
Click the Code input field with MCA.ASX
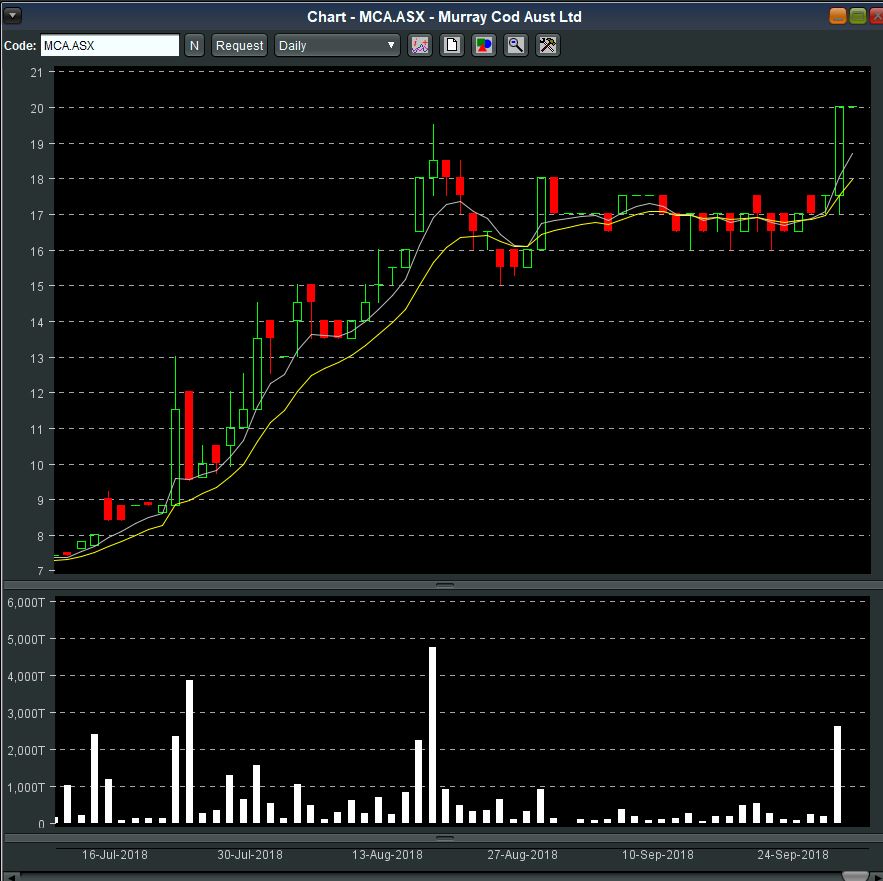110,46
